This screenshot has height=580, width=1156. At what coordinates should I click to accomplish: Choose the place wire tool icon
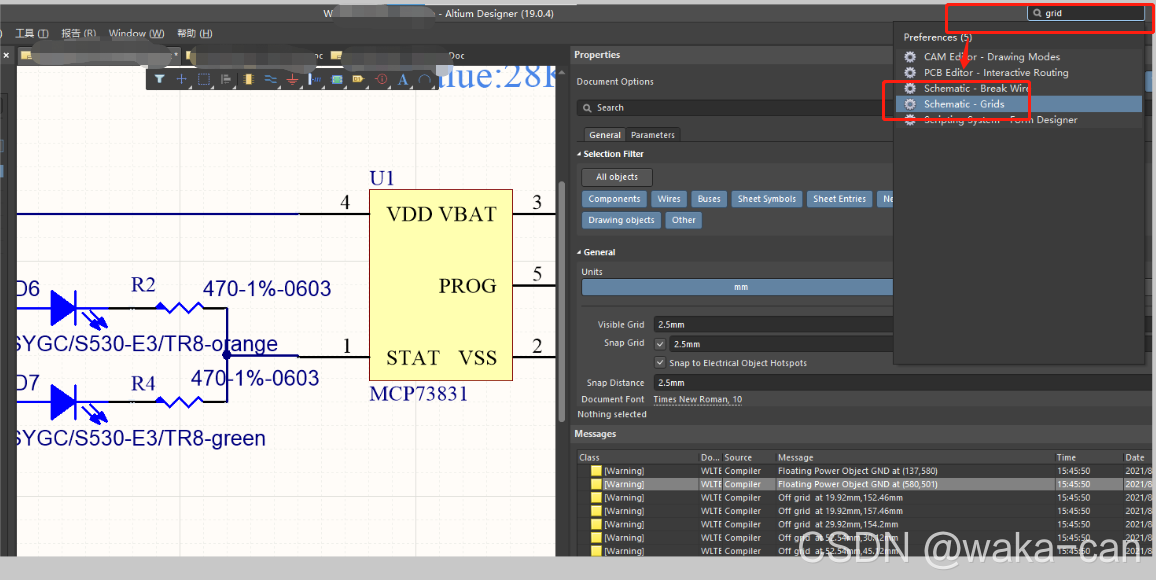pyautogui.click(x=270, y=79)
